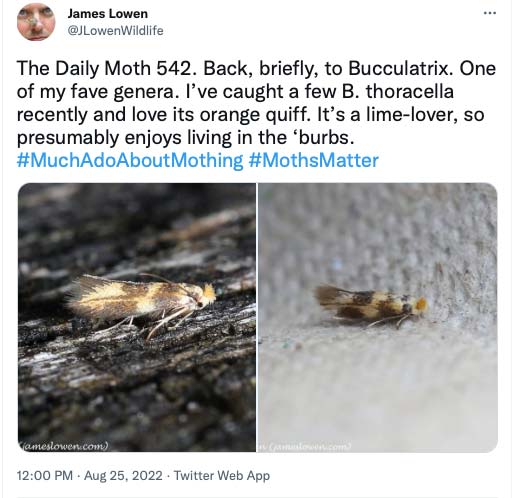This screenshot has height=498, width=513.
Task: Click the moth wing fringe in left photo
Action: [79, 297]
